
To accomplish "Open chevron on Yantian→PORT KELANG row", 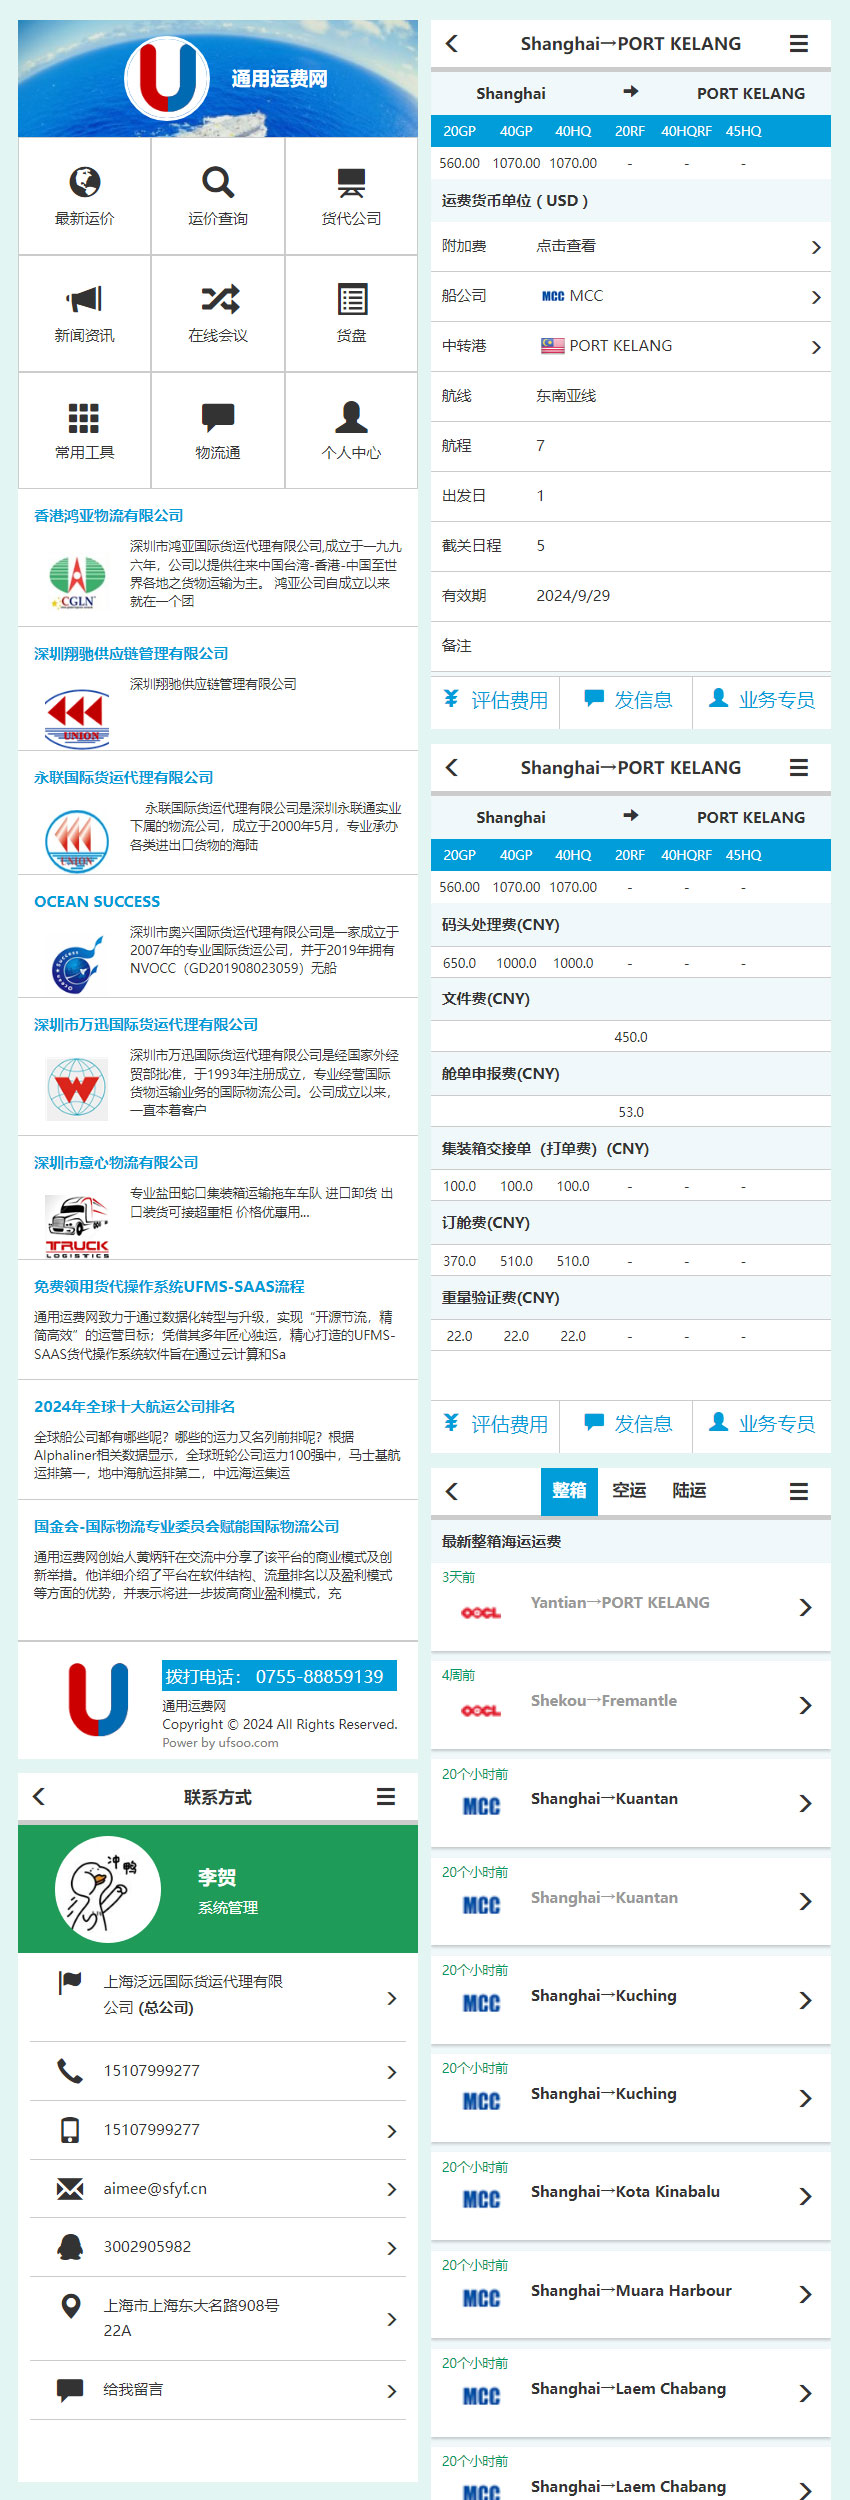I will click(806, 1608).
